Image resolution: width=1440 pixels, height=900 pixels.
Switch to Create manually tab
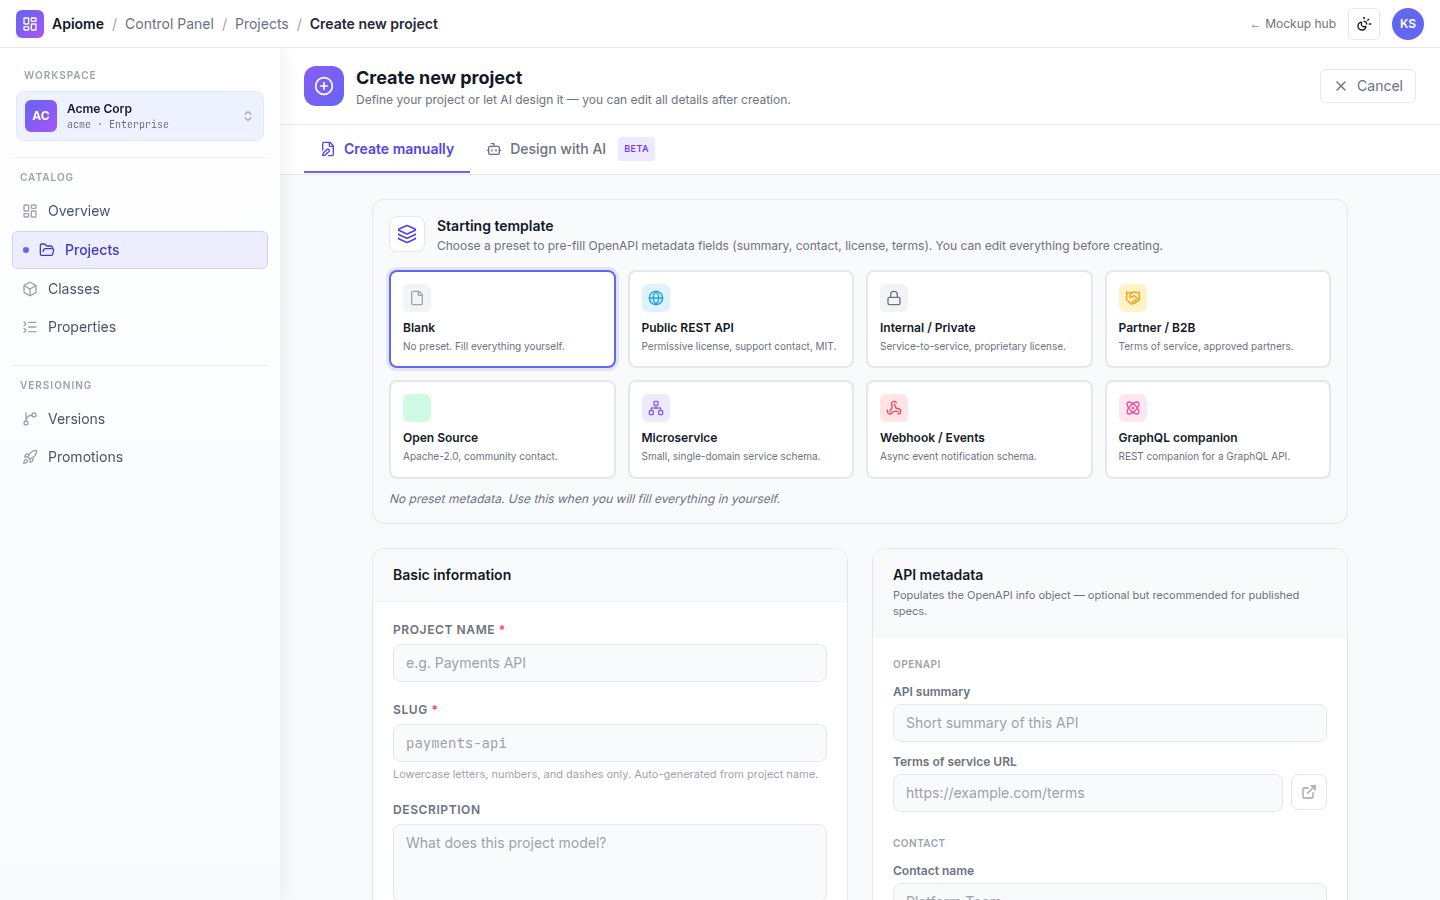click(387, 149)
